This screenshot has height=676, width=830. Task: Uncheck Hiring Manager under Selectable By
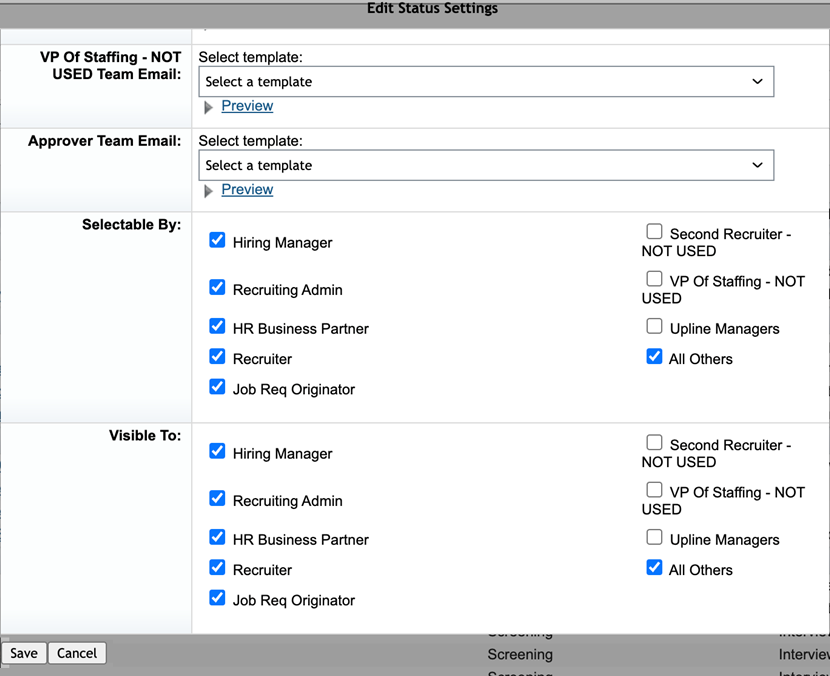click(217, 240)
